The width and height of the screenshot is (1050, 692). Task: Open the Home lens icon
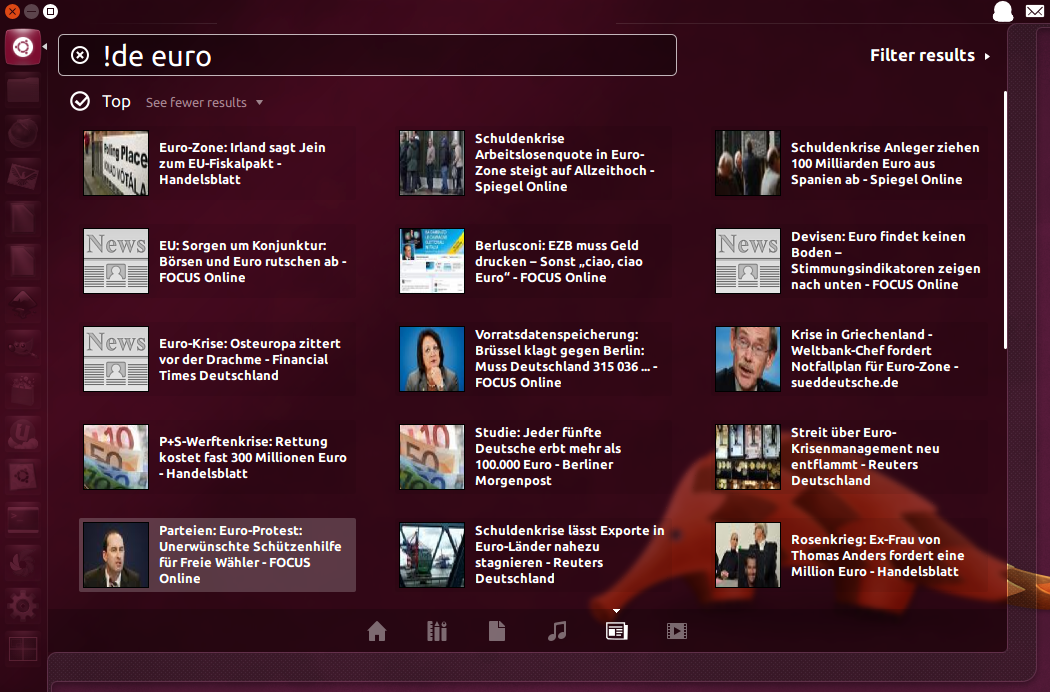[377, 631]
